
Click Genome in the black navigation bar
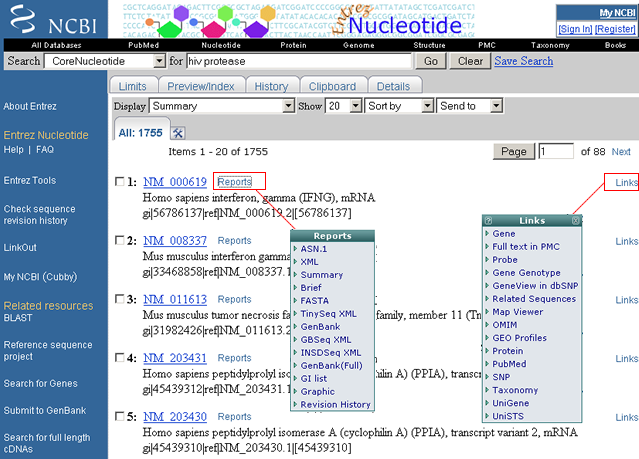tap(359, 45)
